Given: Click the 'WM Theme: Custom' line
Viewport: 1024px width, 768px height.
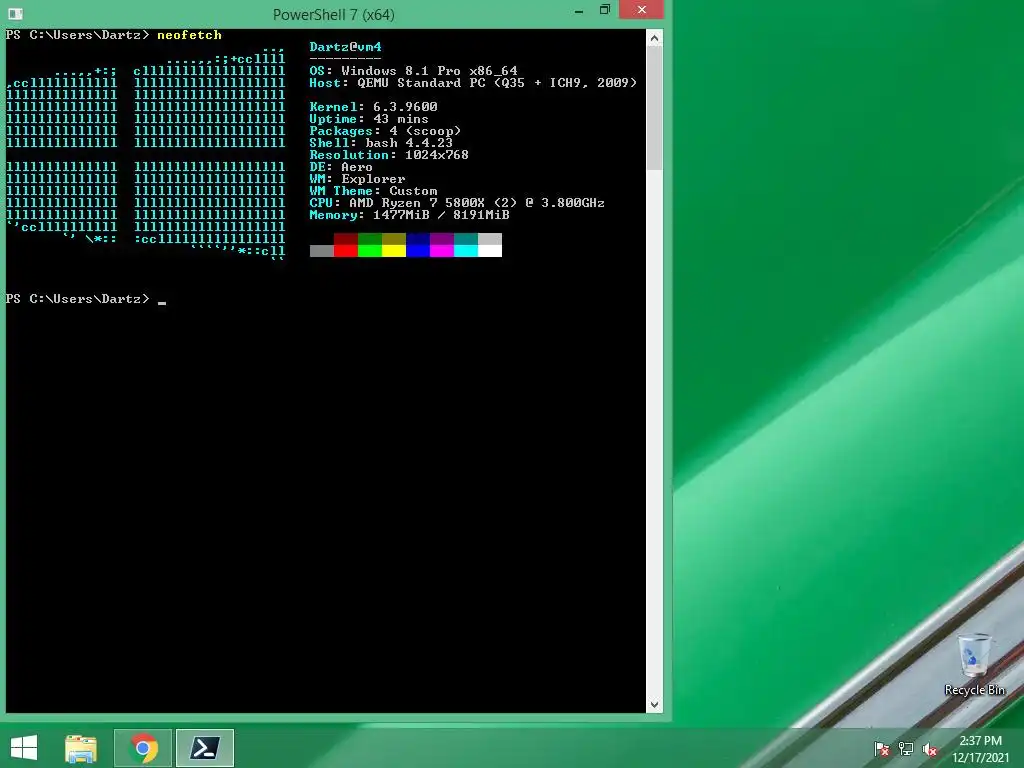Looking at the screenshot, I should (x=374, y=191).
